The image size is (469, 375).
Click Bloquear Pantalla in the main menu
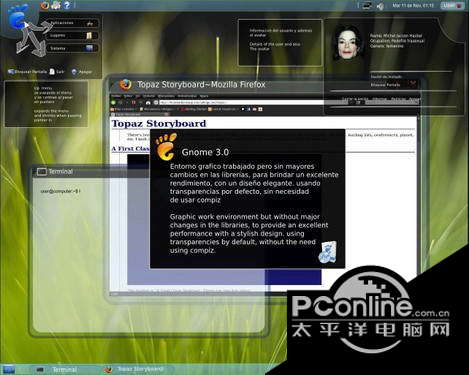click(x=27, y=72)
